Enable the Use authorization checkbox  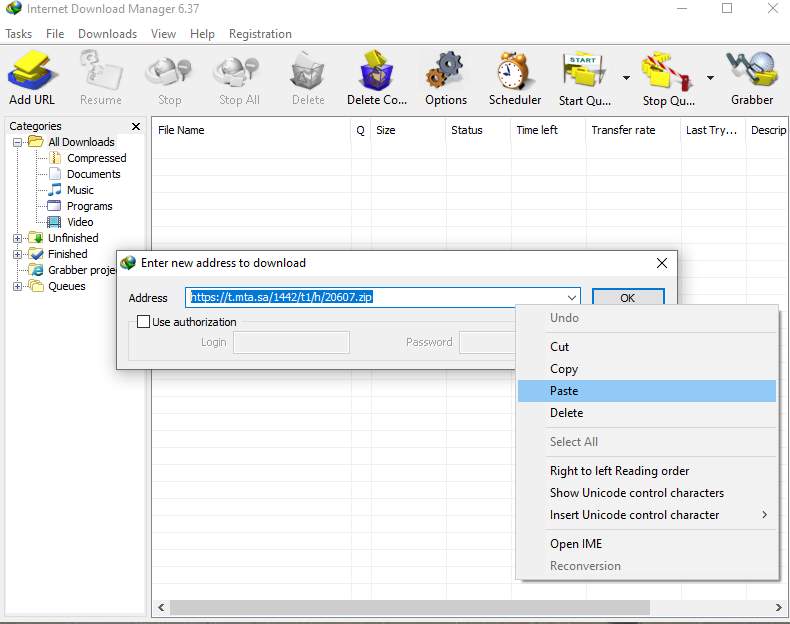[x=144, y=322]
